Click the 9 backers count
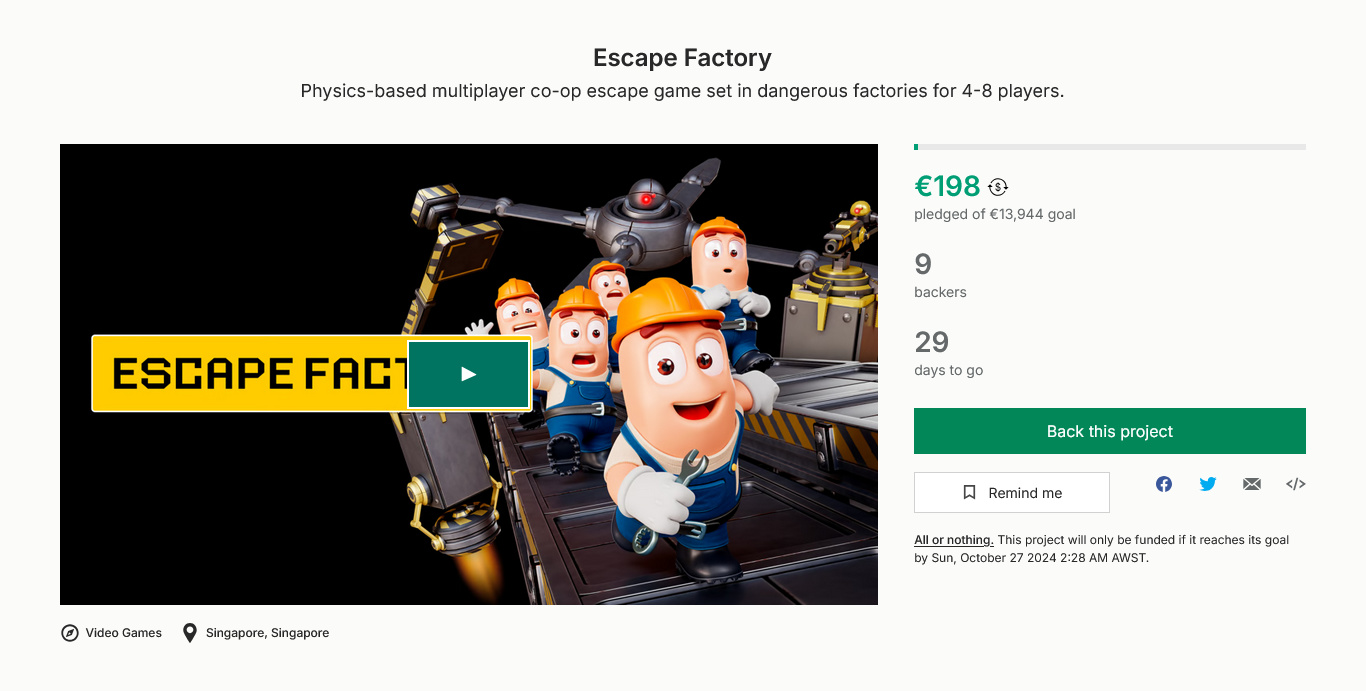The width and height of the screenshot is (1366, 691). (923, 264)
